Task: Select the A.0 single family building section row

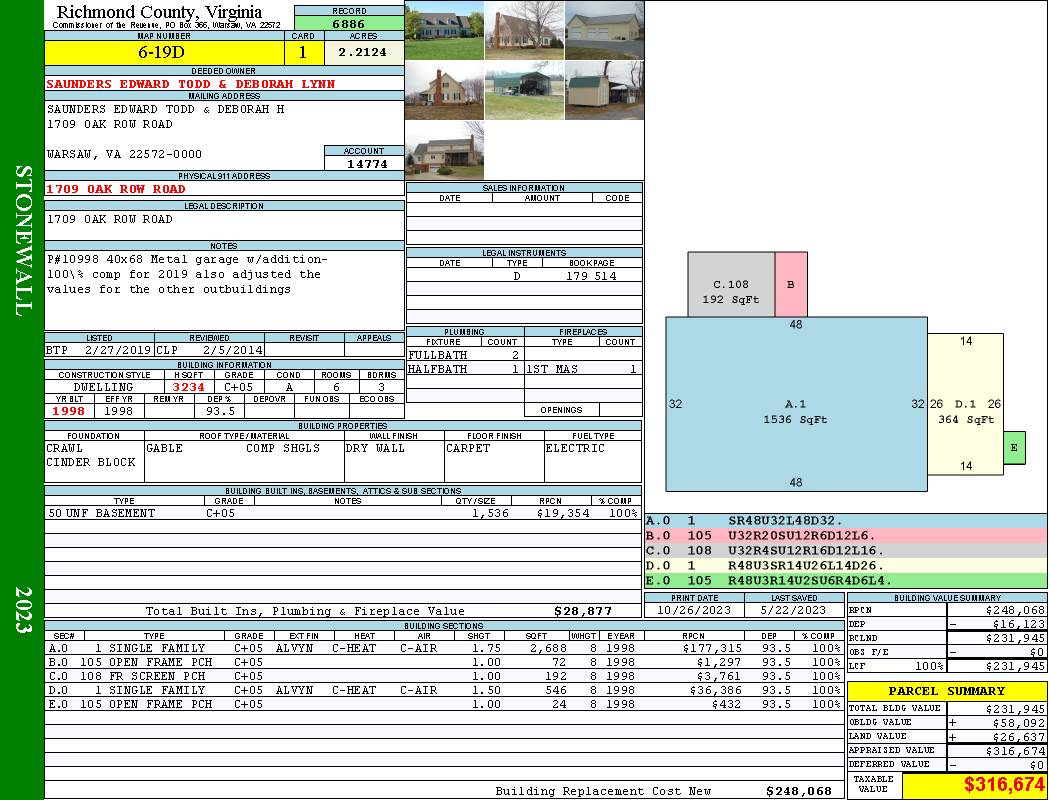Action: (440, 648)
